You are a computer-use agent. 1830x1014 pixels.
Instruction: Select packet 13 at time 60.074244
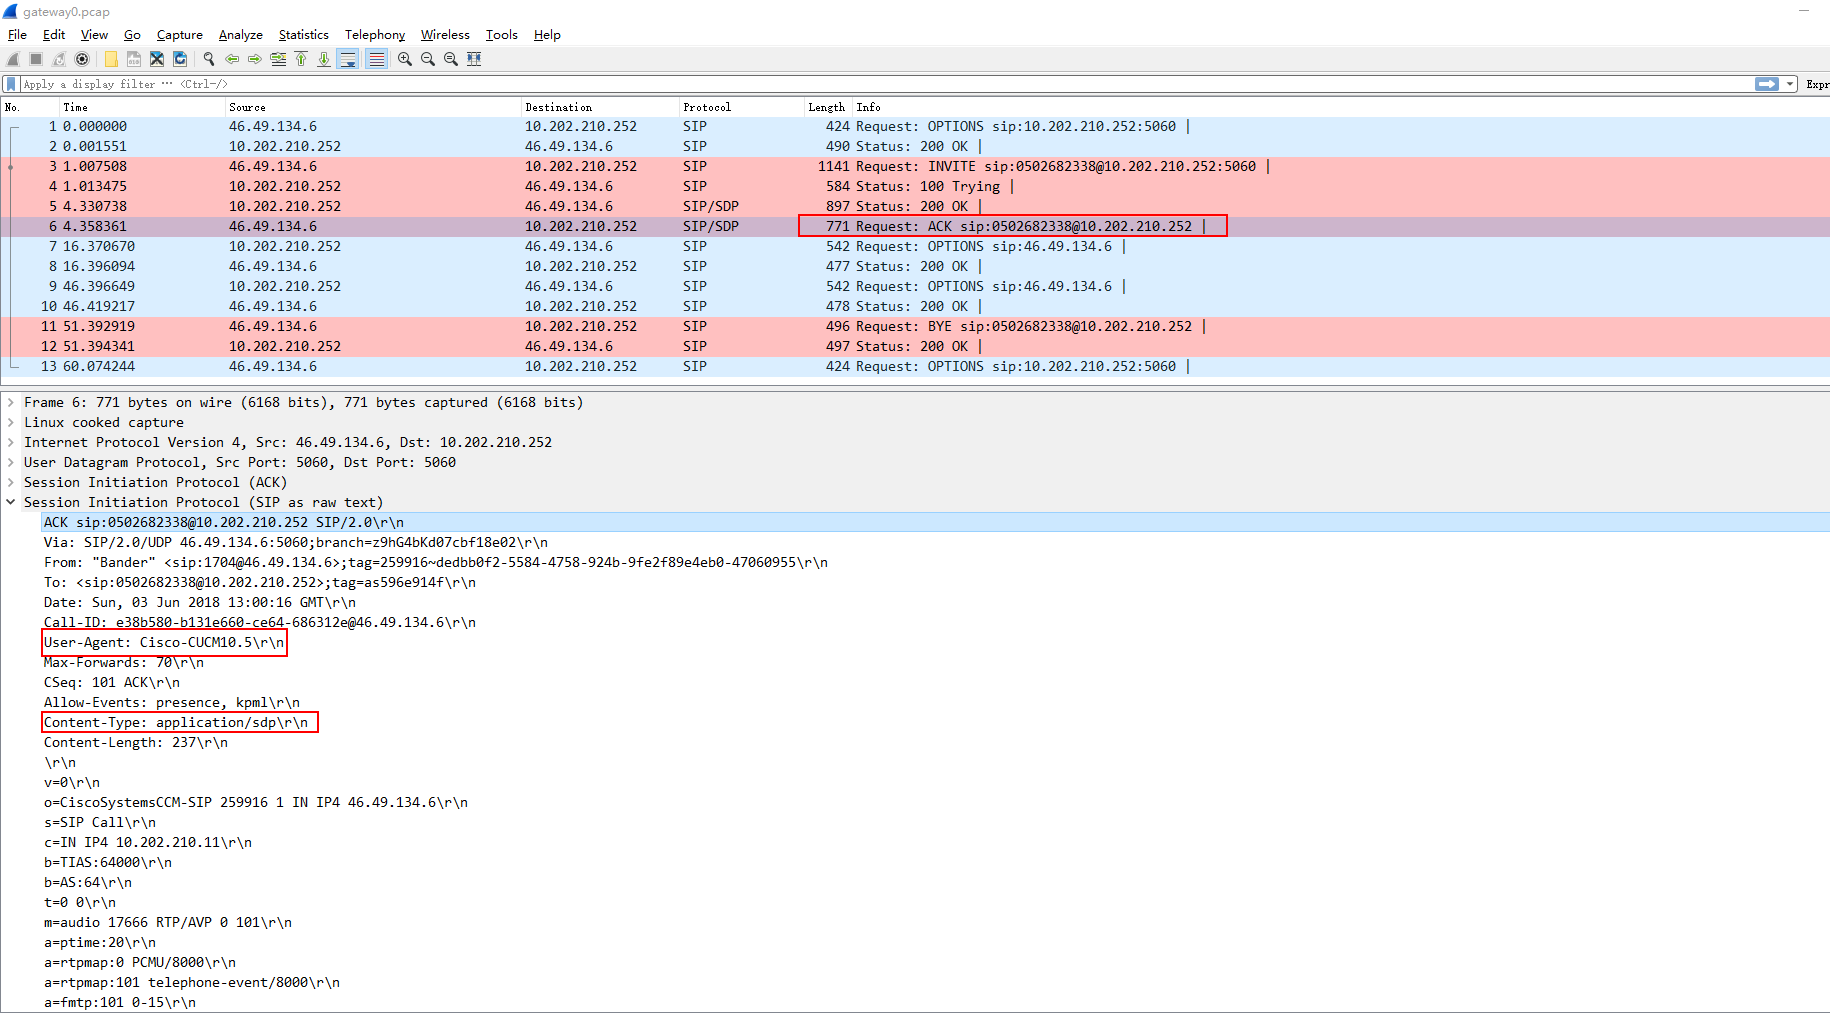[x=915, y=366]
